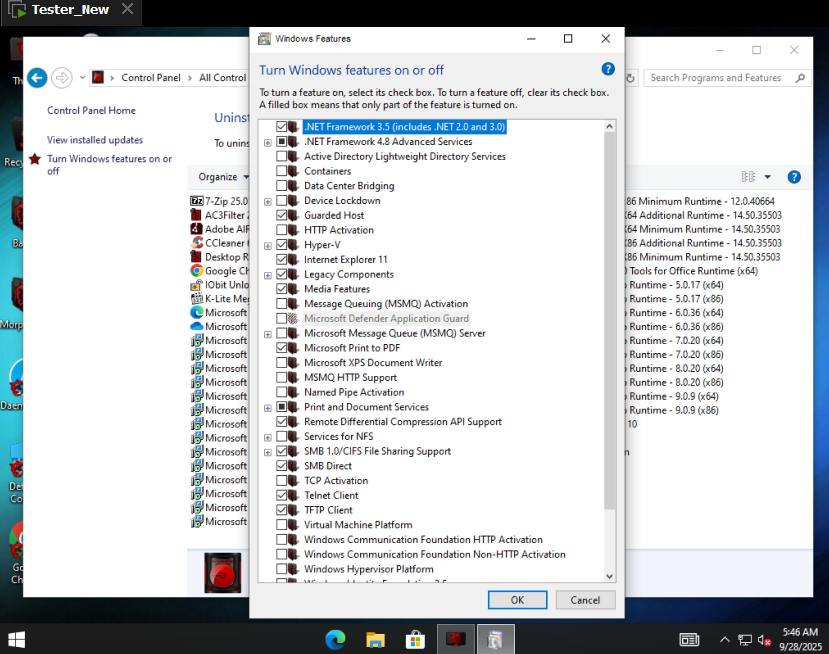Viewport: 829px width, 654px height.
Task: Click the taskbar clock and date
Action: [800, 639]
